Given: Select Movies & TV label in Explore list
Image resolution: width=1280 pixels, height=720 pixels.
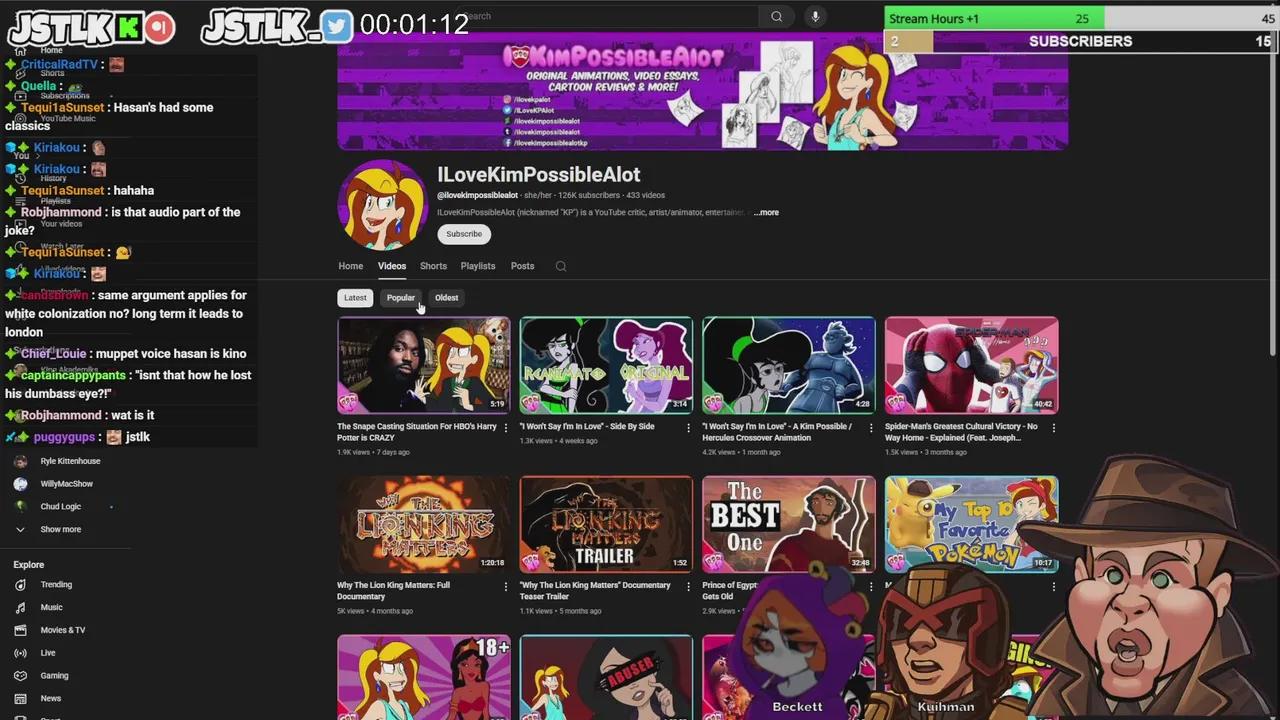Looking at the screenshot, I should point(63,630).
